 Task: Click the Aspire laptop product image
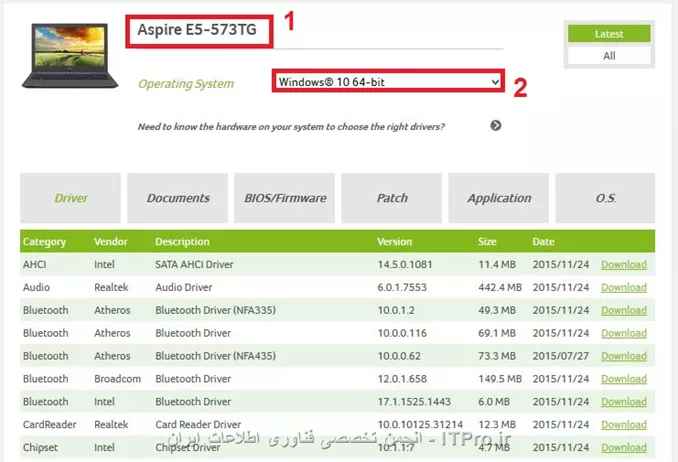[70, 56]
